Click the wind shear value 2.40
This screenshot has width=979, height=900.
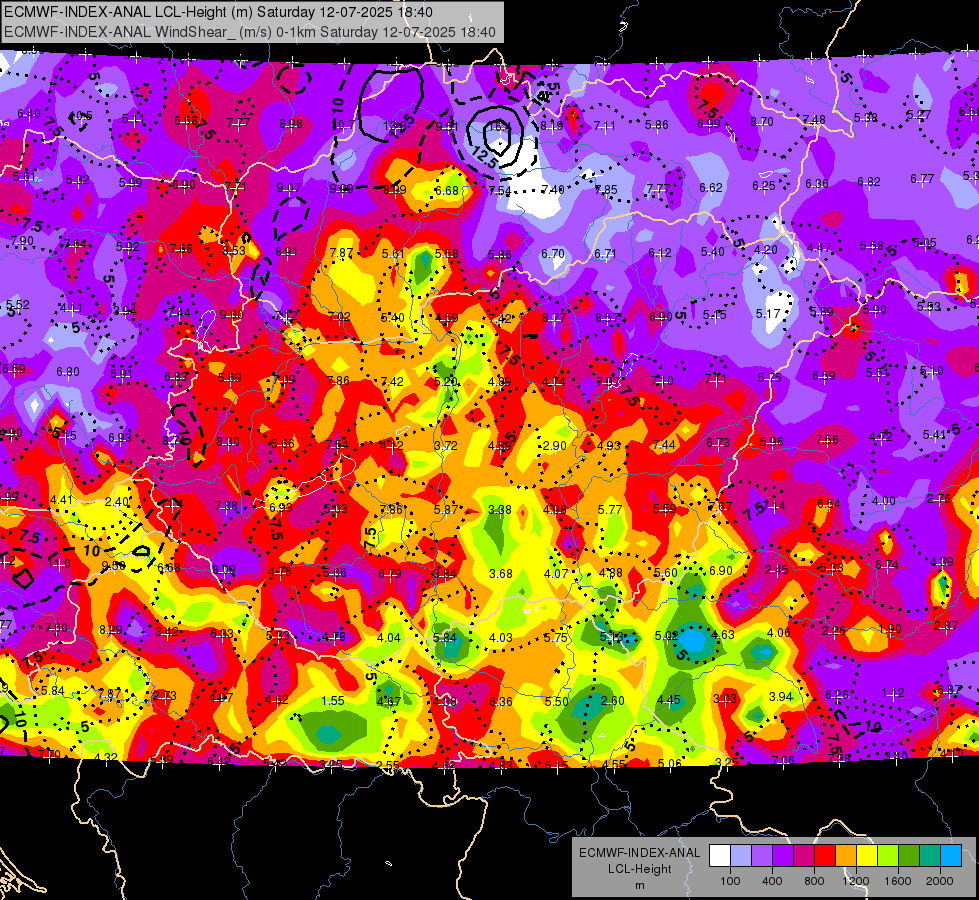(117, 502)
